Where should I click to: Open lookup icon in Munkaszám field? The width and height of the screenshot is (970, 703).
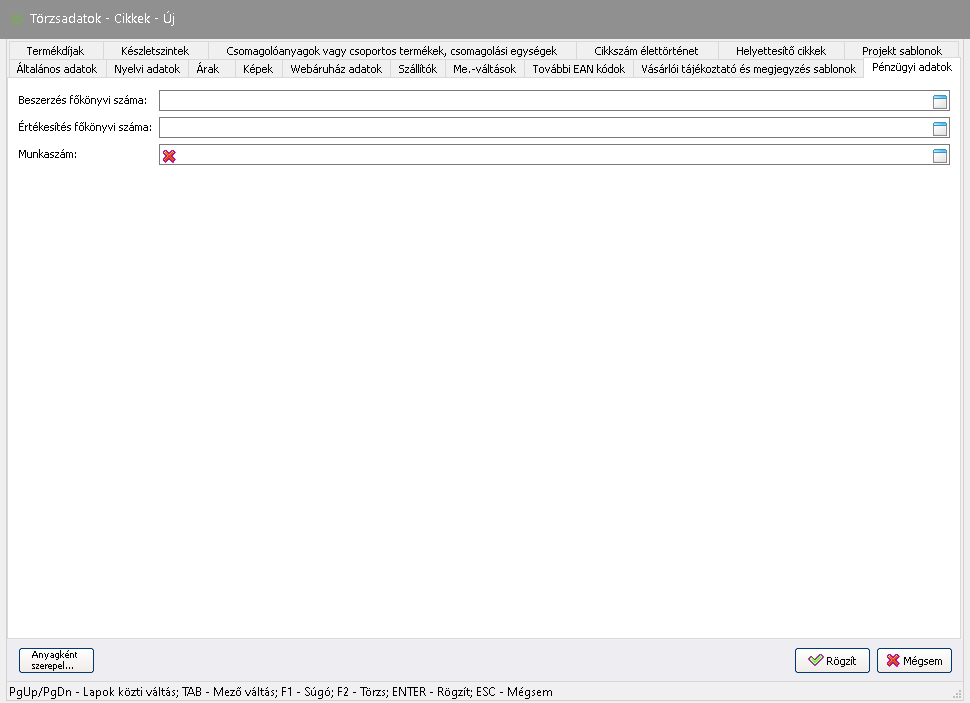point(939,155)
